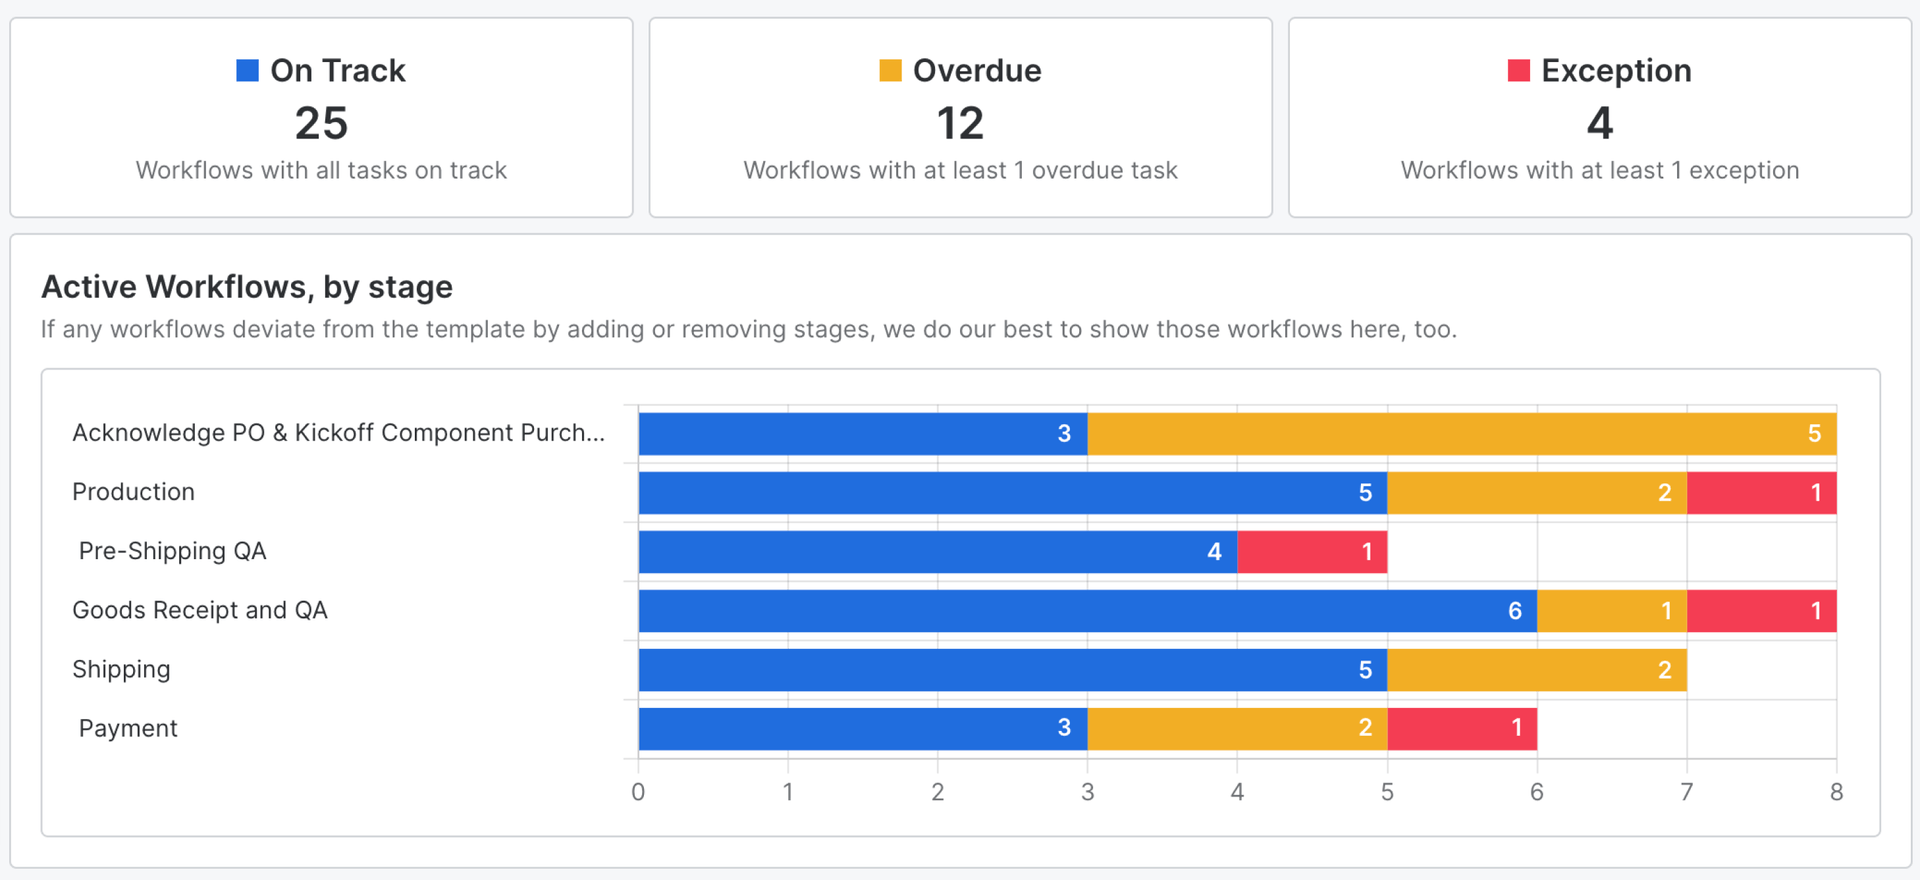This screenshot has width=1920, height=880.
Task: Select the Production stage label
Action: click(133, 492)
